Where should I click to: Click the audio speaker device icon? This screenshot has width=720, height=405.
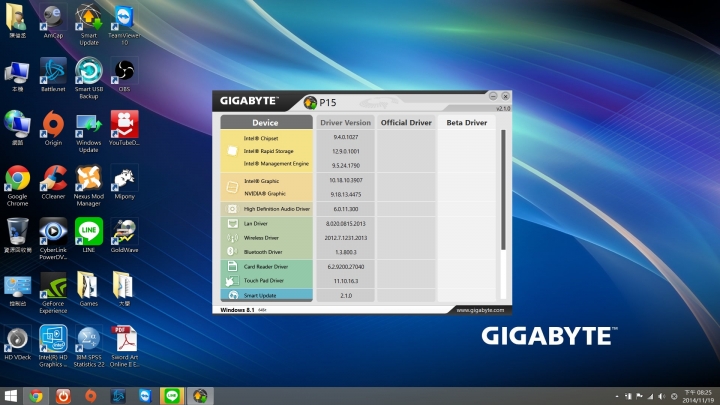click(232, 209)
